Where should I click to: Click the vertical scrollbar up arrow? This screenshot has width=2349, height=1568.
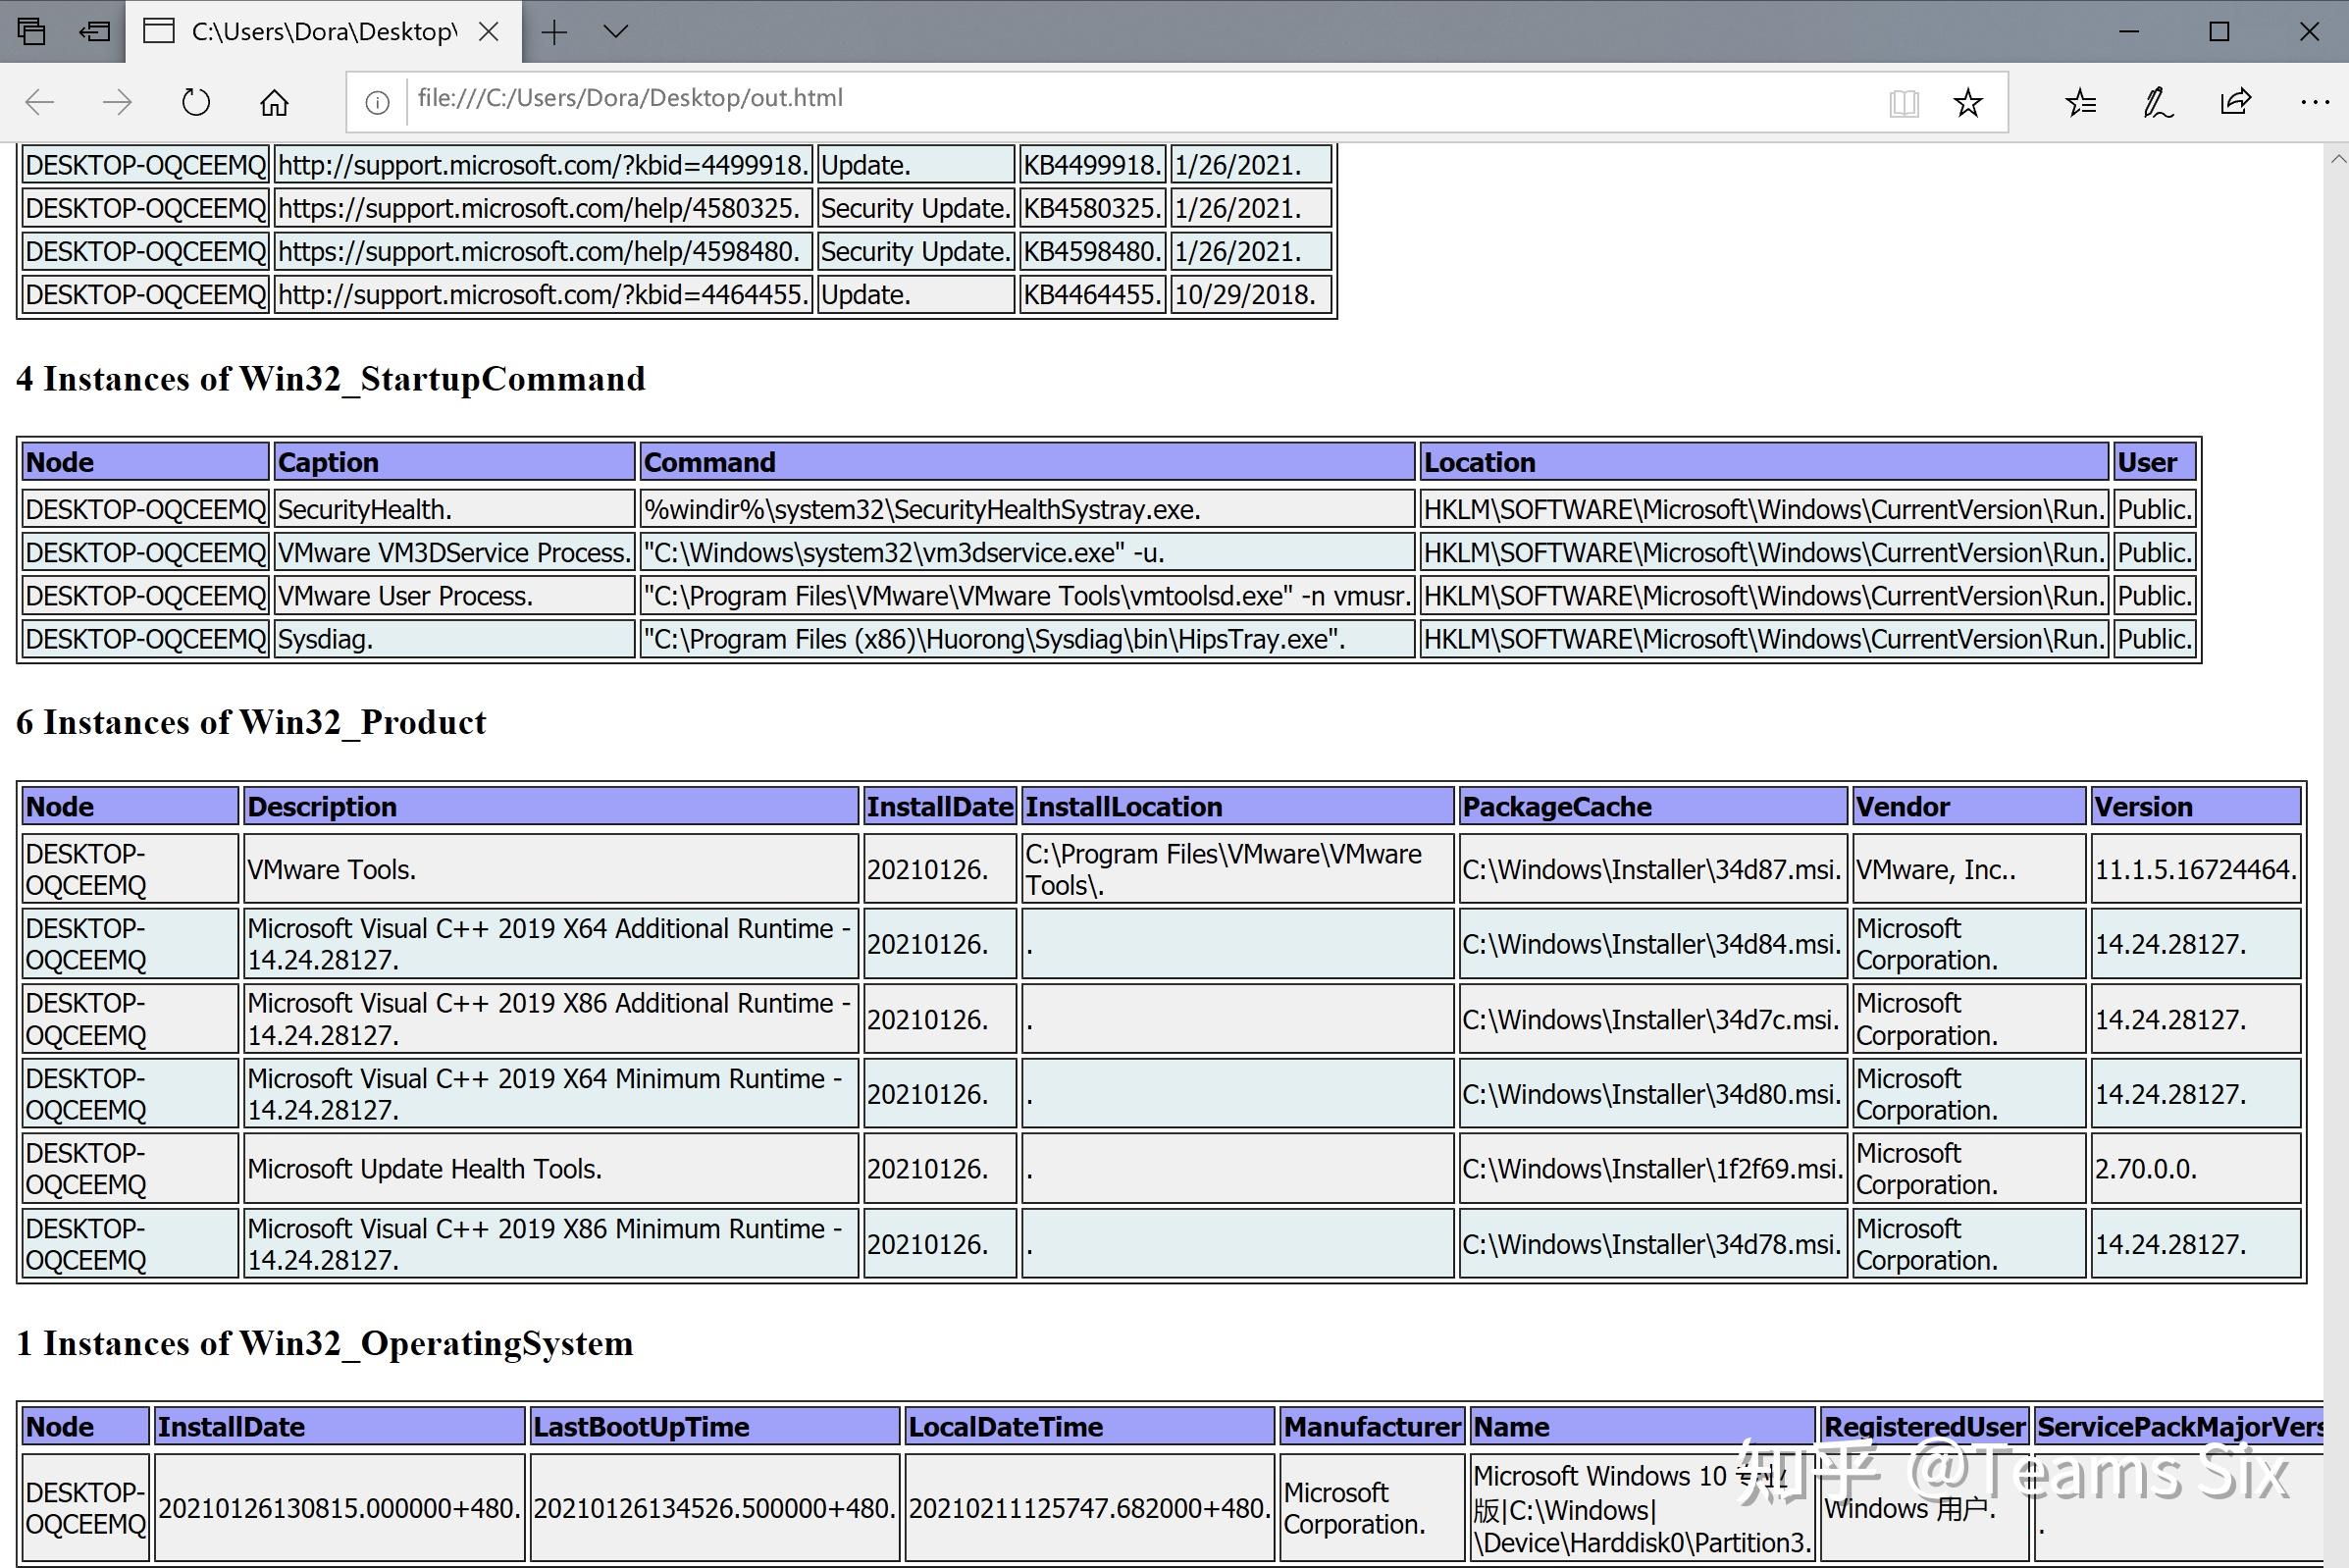(2337, 158)
